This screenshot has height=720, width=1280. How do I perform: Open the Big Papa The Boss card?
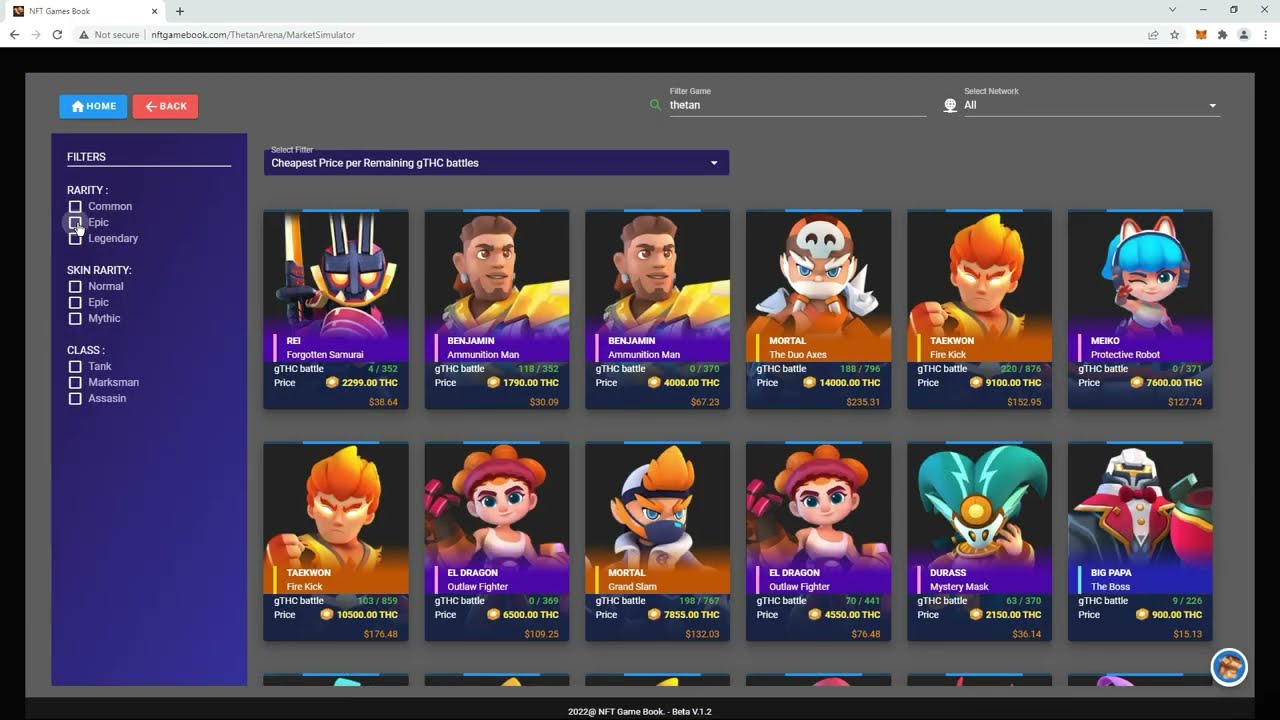1140,541
